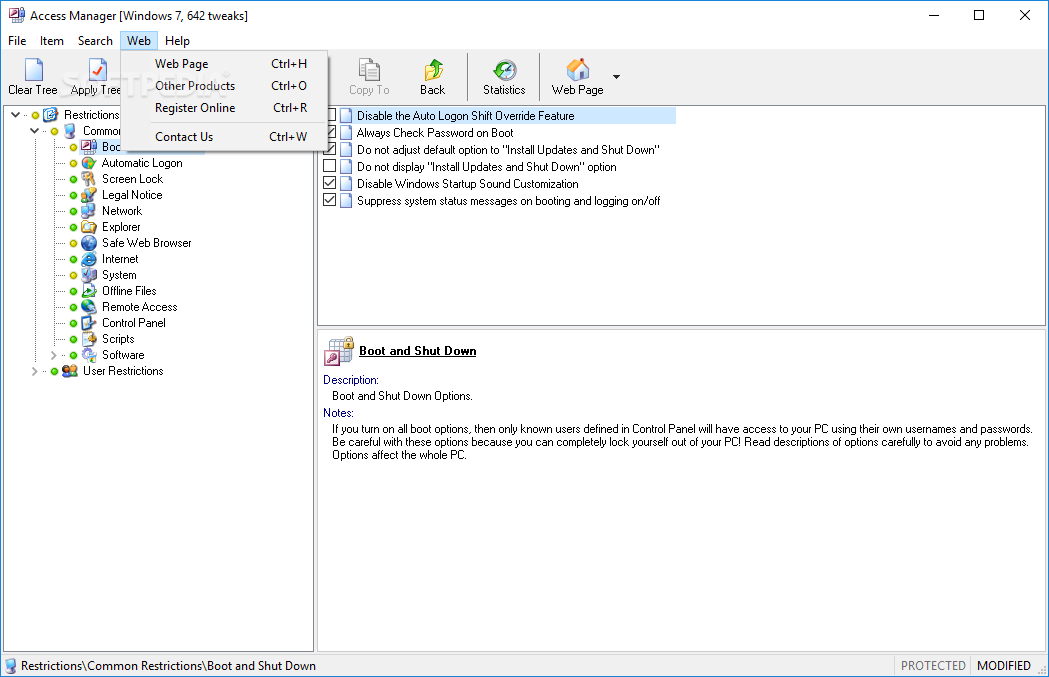The height and width of the screenshot is (677, 1049).
Task: Select the Internet tree icon
Action: pyautogui.click(x=89, y=260)
